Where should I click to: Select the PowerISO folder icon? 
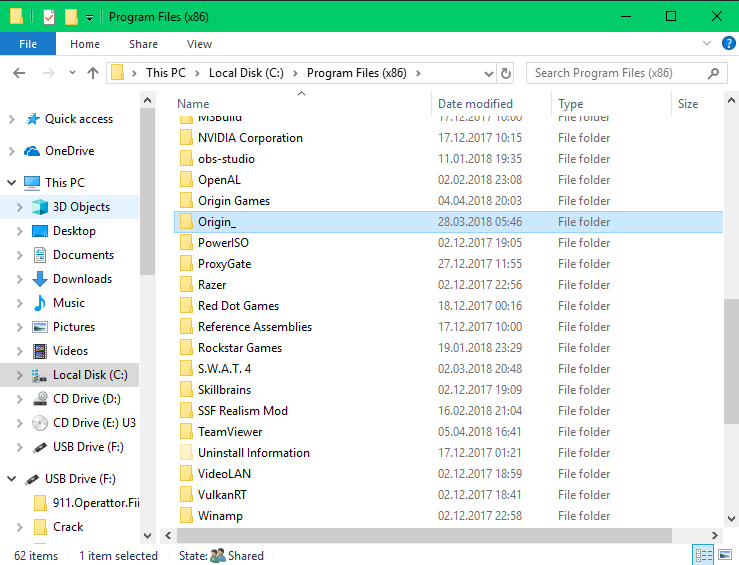tap(186, 243)
